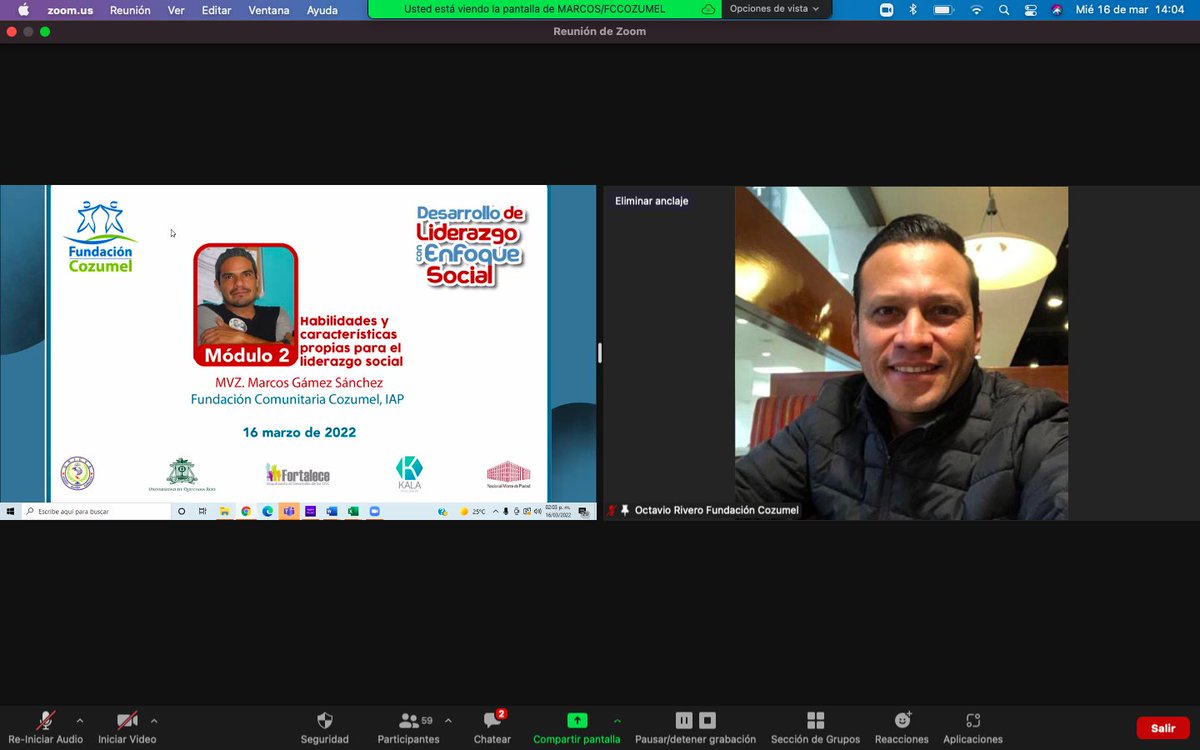Screen dimensions: 1200x750
Task: Open the Seguridad shield menu
Action: click(x=325, y=727)
